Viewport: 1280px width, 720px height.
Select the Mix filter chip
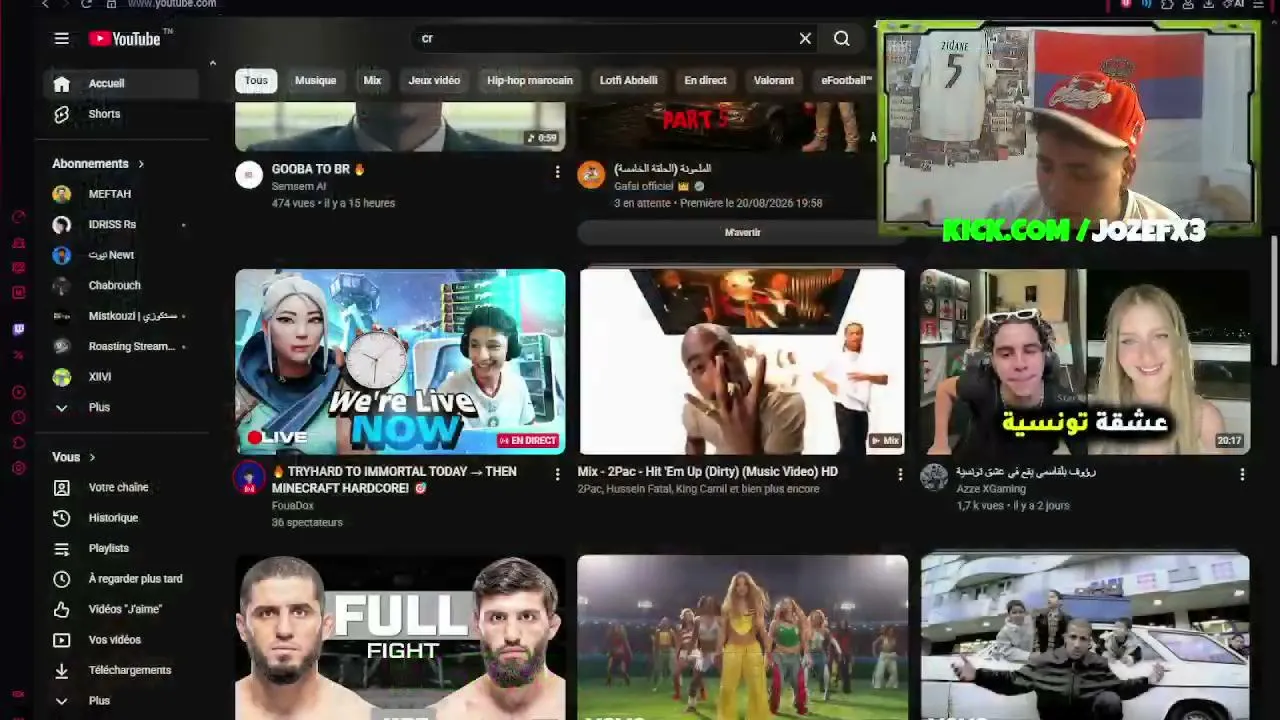click(372, 81)
